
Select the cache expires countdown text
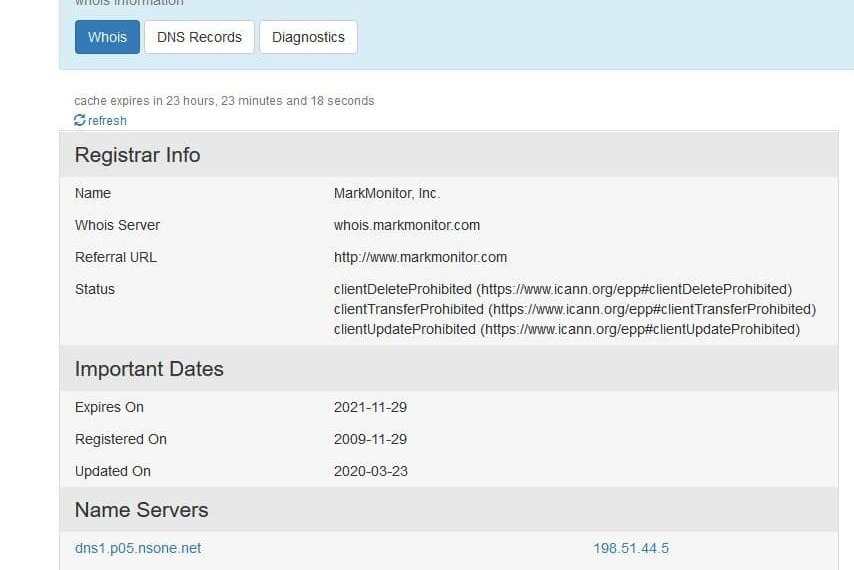(x=224, y=101)
